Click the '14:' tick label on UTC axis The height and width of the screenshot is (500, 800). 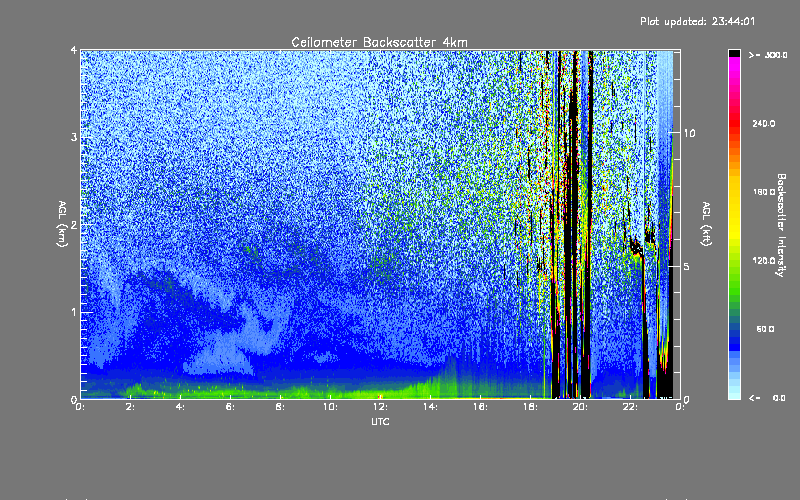coord(430,407)
